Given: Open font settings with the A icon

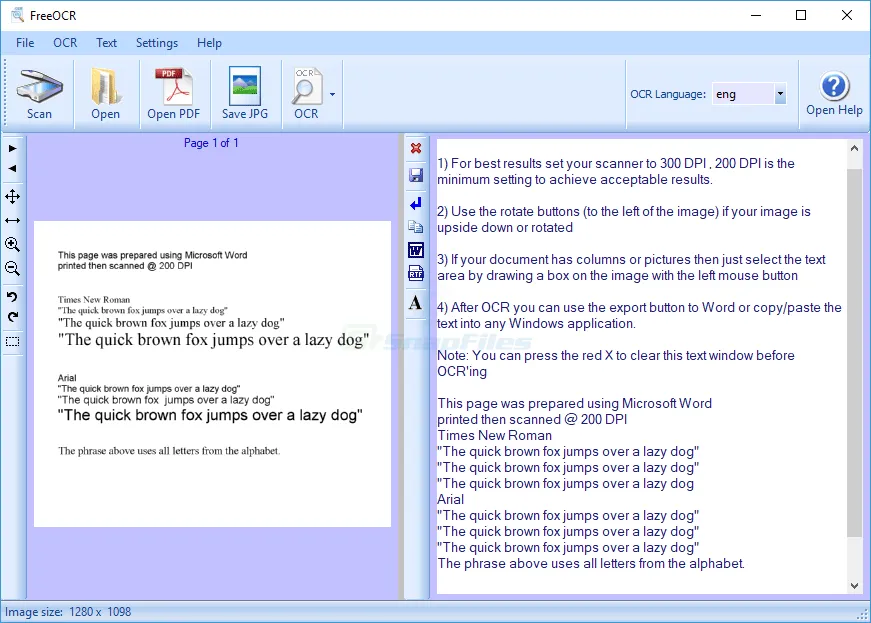Looking at the screenshot, I should [x=415, y=303].
